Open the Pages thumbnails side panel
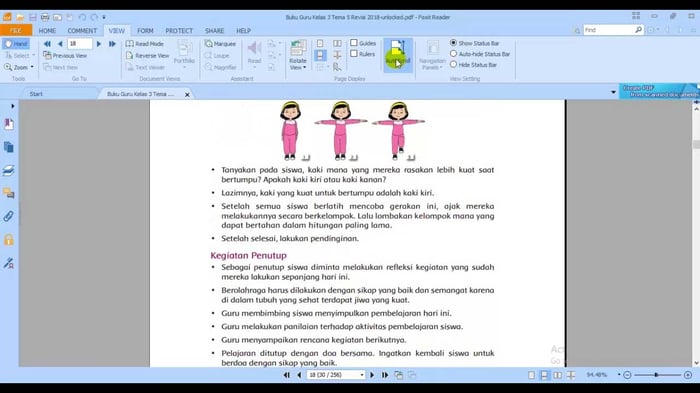Image resolution: width=700 pixels, height=393 pixels. click(9, 147)
